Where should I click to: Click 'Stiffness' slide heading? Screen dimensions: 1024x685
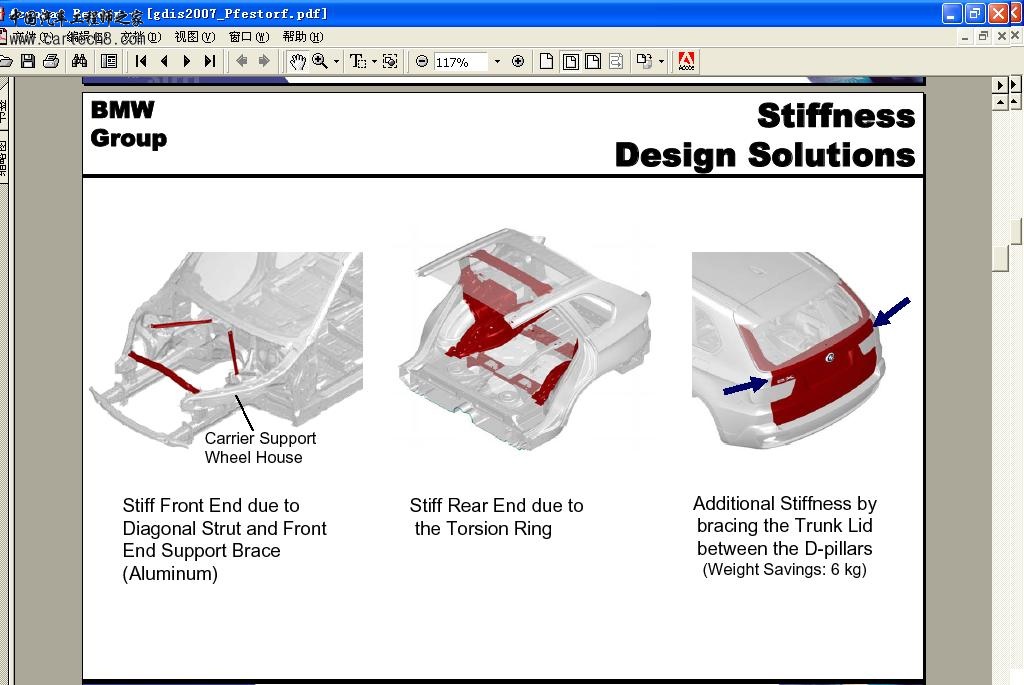836,116
